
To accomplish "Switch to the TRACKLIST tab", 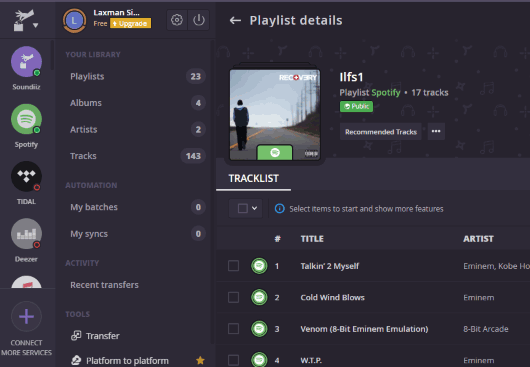I will [x=254, y=178].
